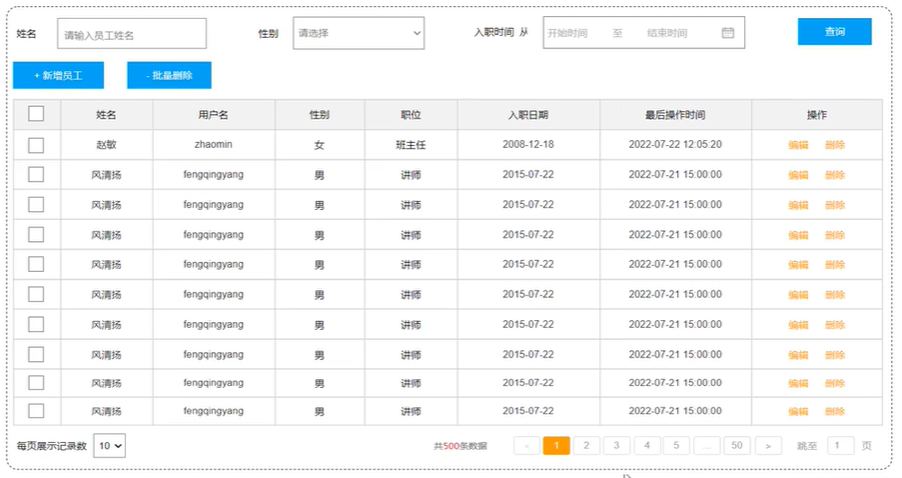The image size is (902, 478).
Task: Click 删除 link in 赵敏 row
Action: (835, 145)
